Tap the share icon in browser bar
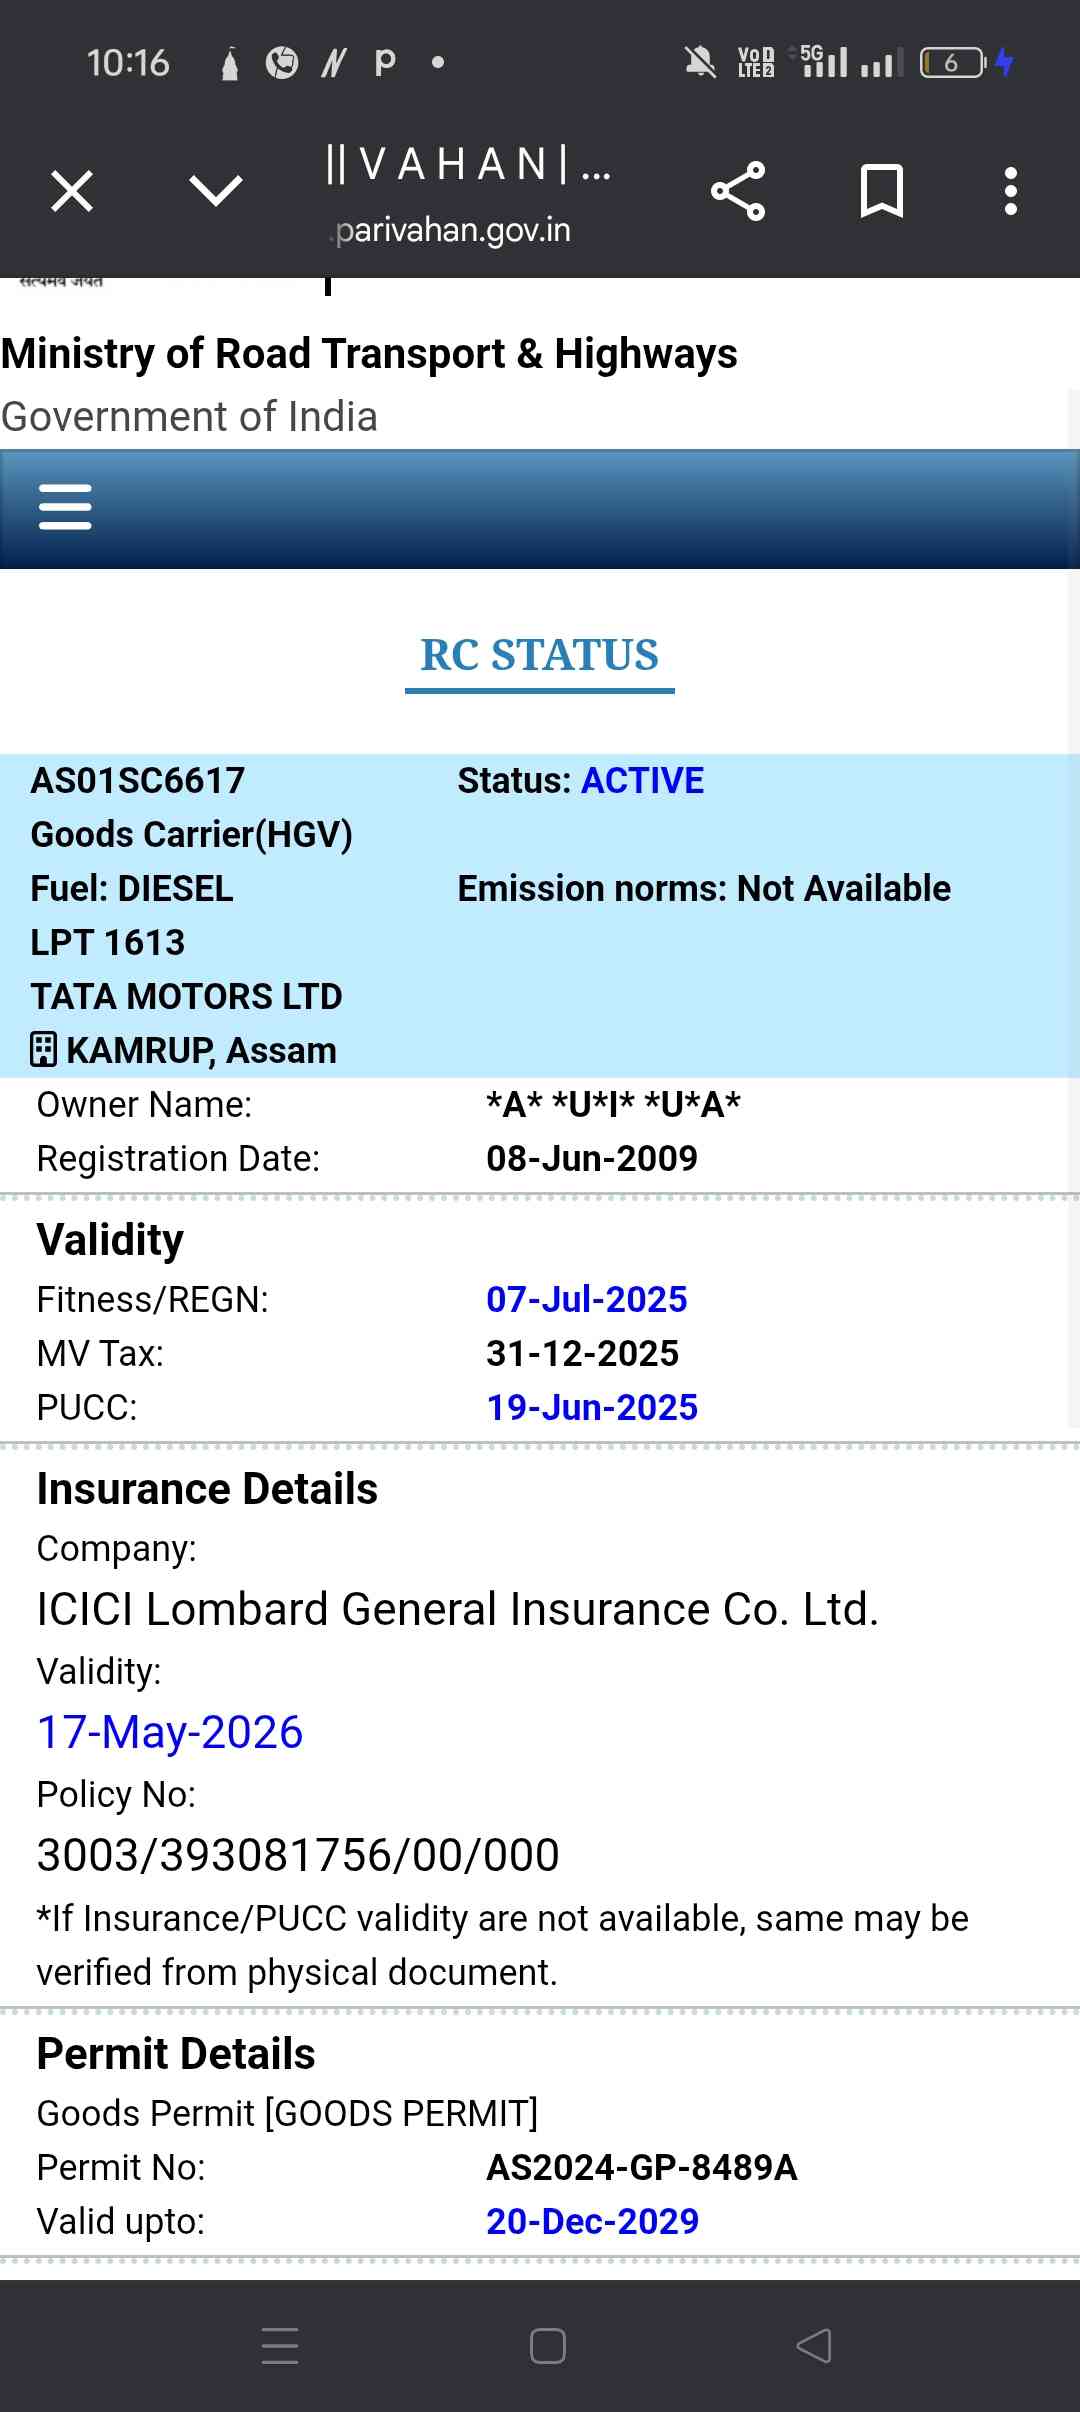The height and width of the screenshot is (2412, 1080). 738,191
